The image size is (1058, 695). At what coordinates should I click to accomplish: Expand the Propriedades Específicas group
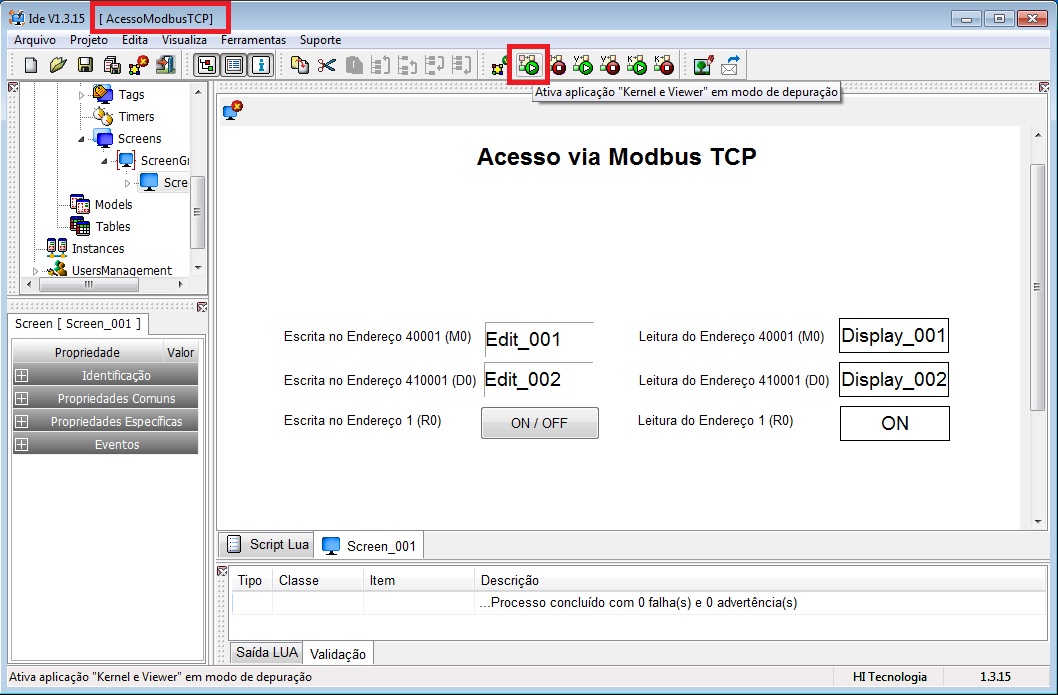point(22,421)
